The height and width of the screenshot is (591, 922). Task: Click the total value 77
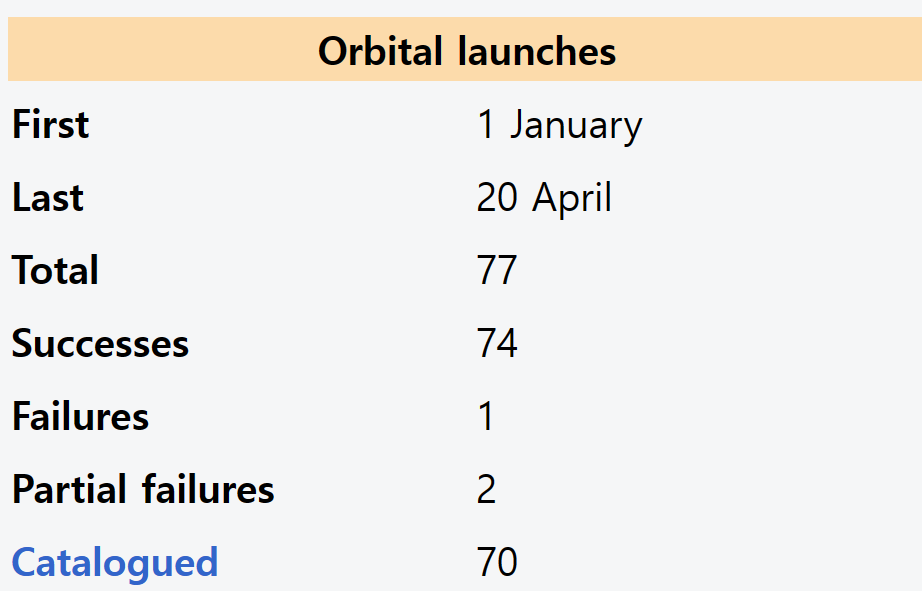497,271
